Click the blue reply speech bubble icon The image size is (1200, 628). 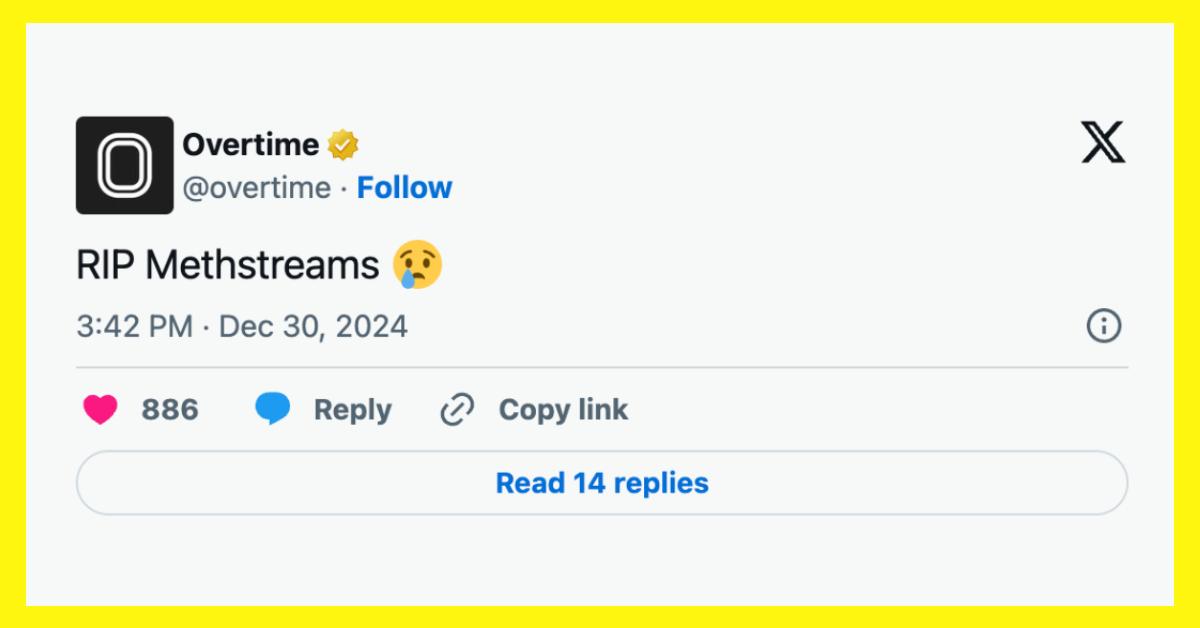tap(272, 409)
